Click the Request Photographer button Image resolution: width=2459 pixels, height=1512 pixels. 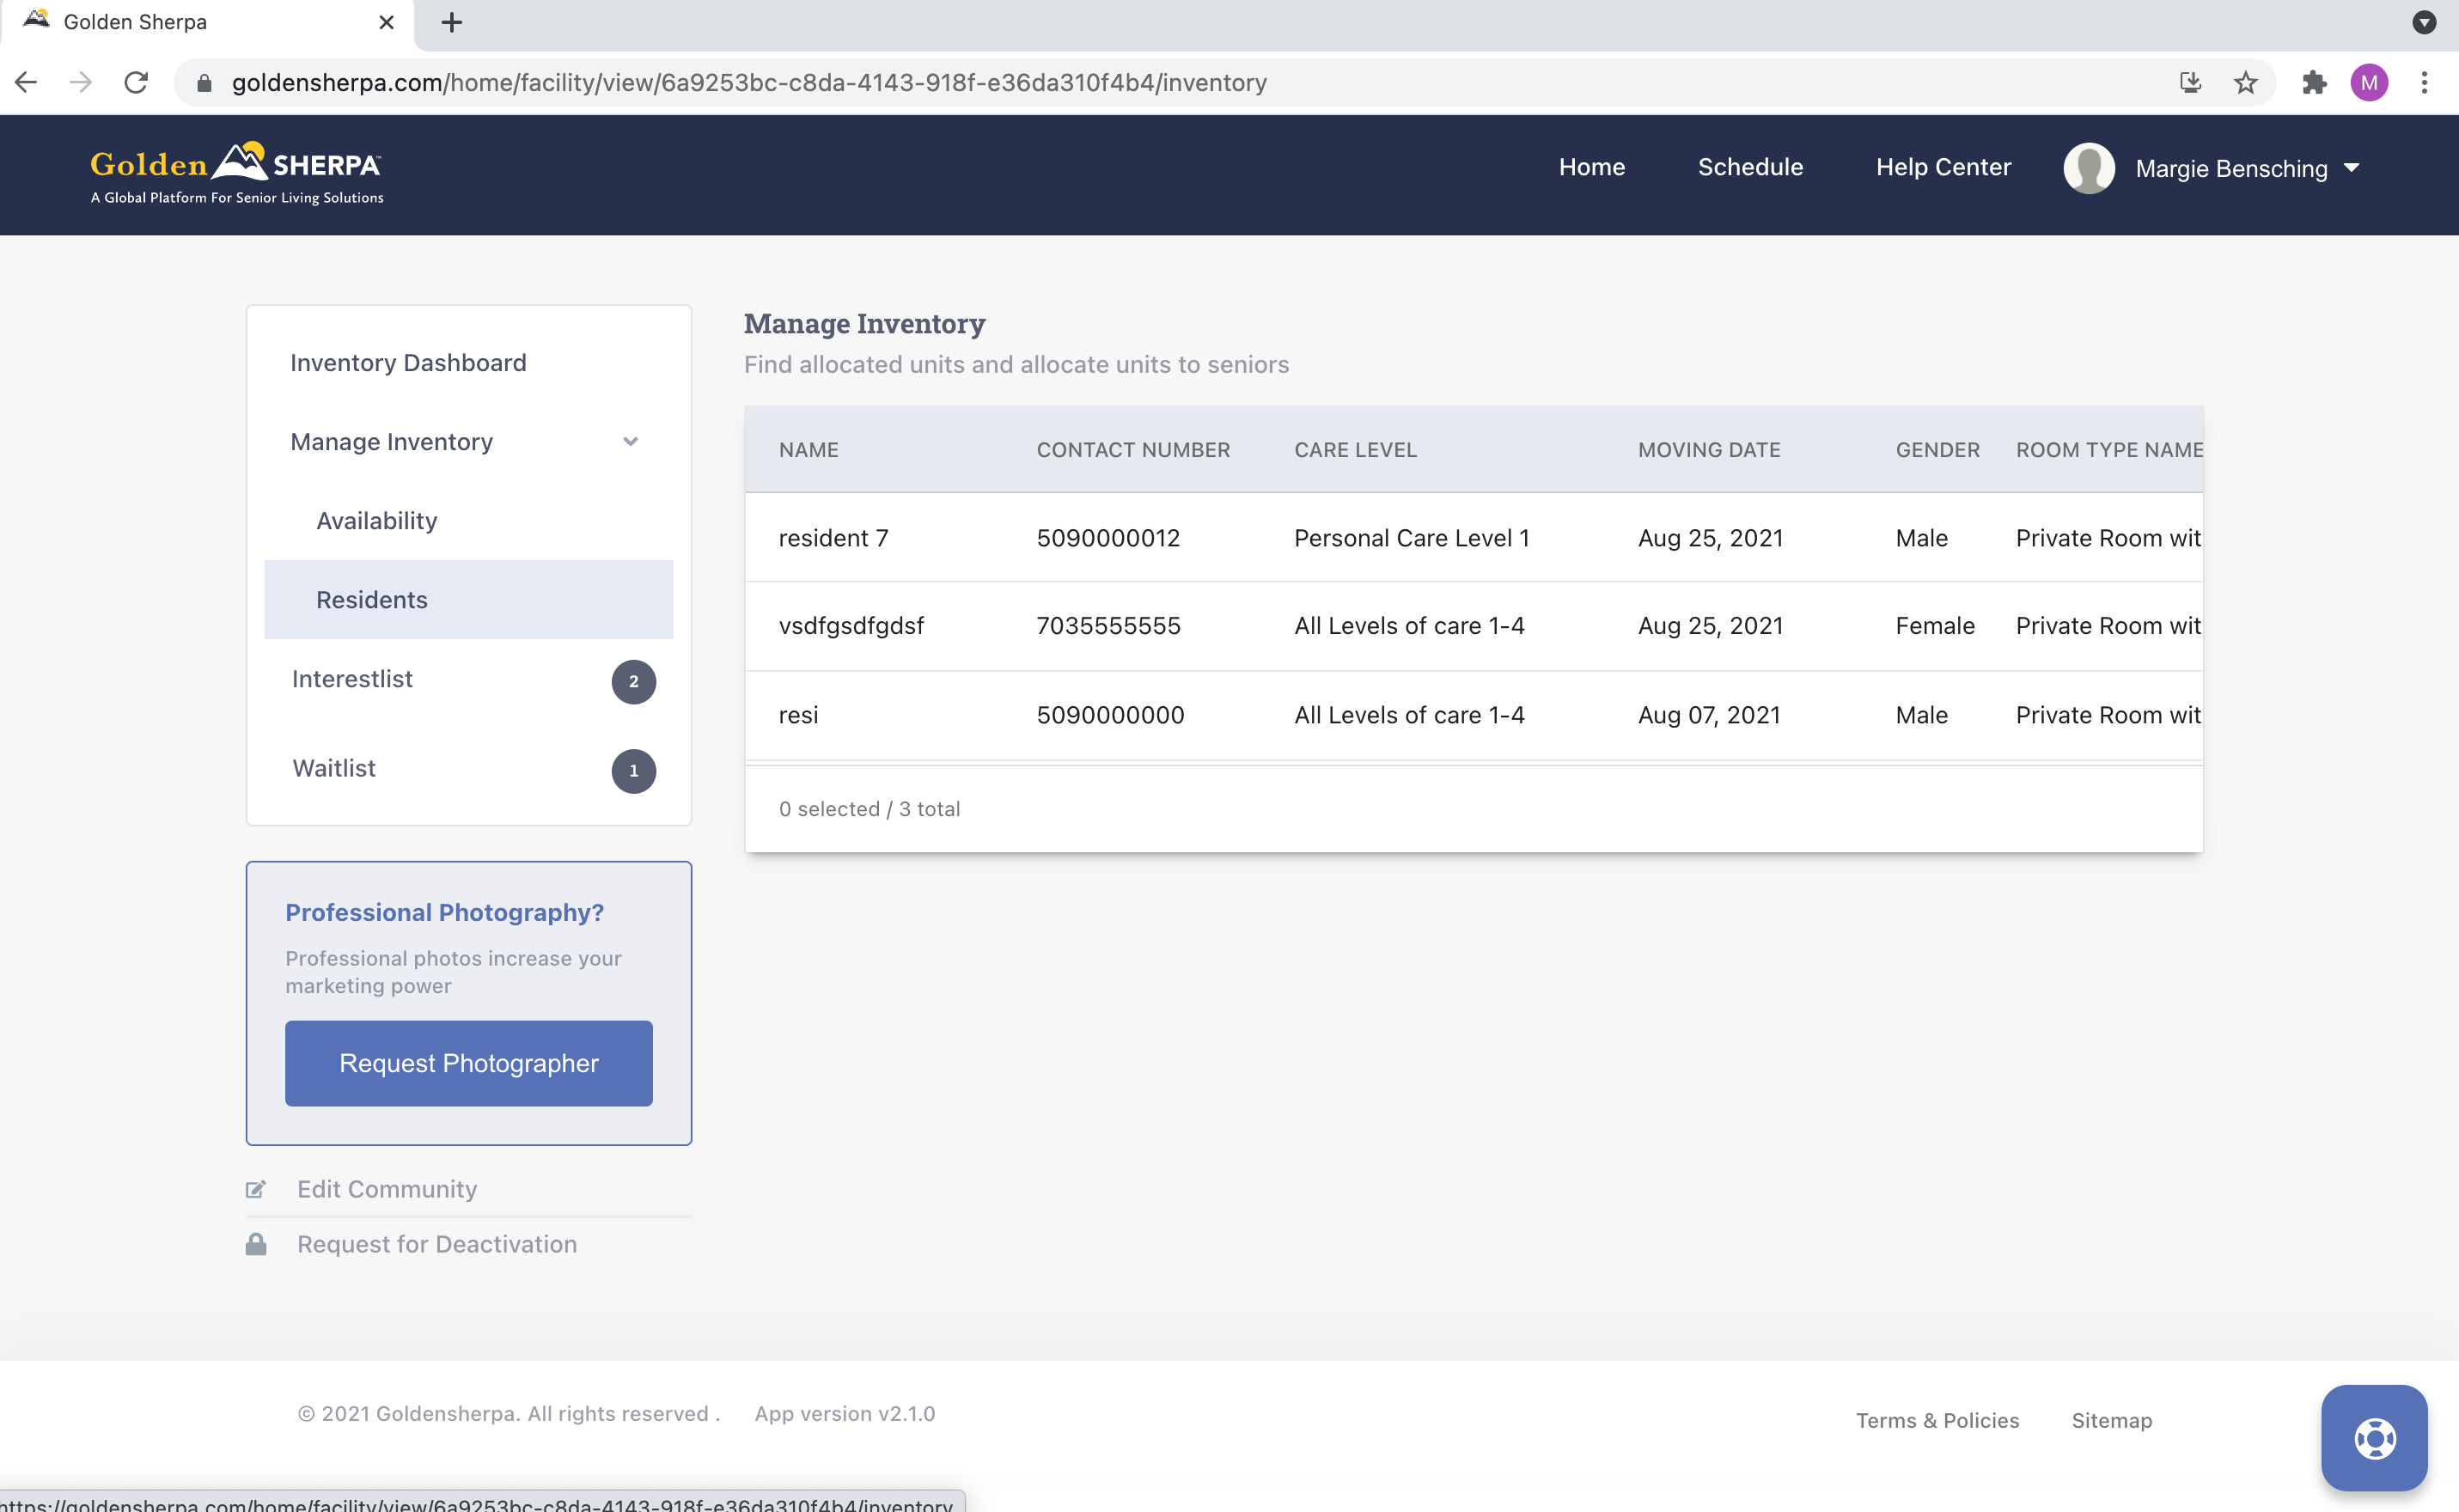[x=469, y=1063]
